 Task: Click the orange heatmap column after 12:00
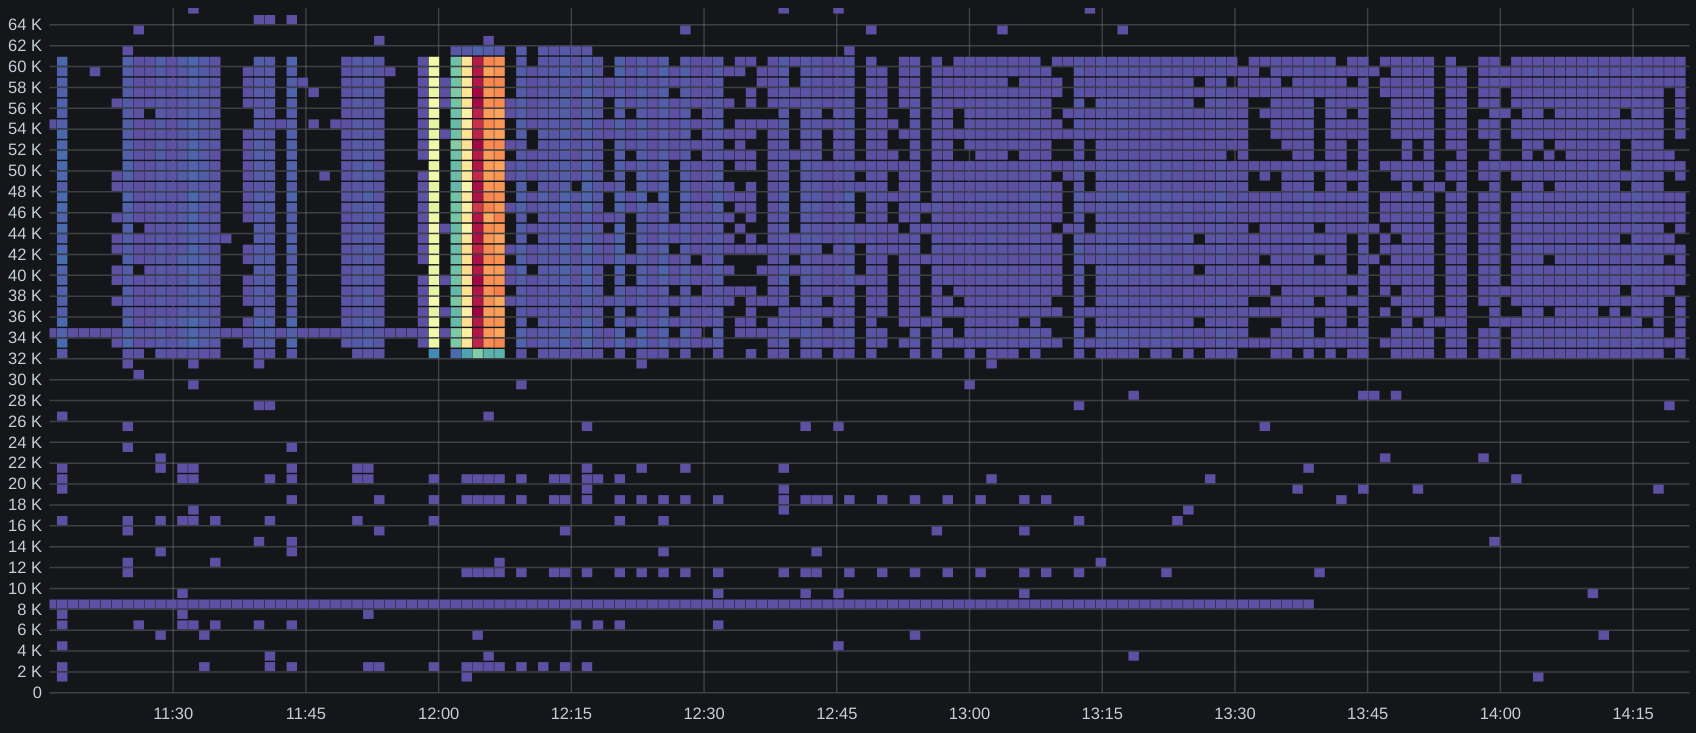494,207
